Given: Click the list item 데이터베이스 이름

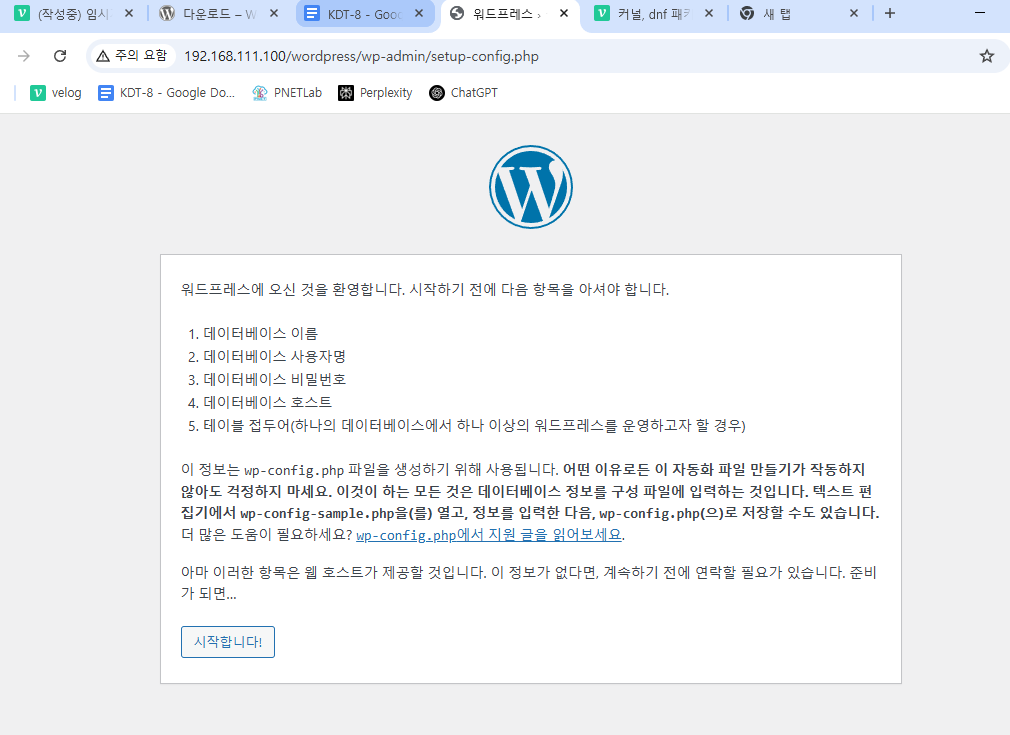Looking at the screenshot, I should pyautogui.click(x=261, y=333).
